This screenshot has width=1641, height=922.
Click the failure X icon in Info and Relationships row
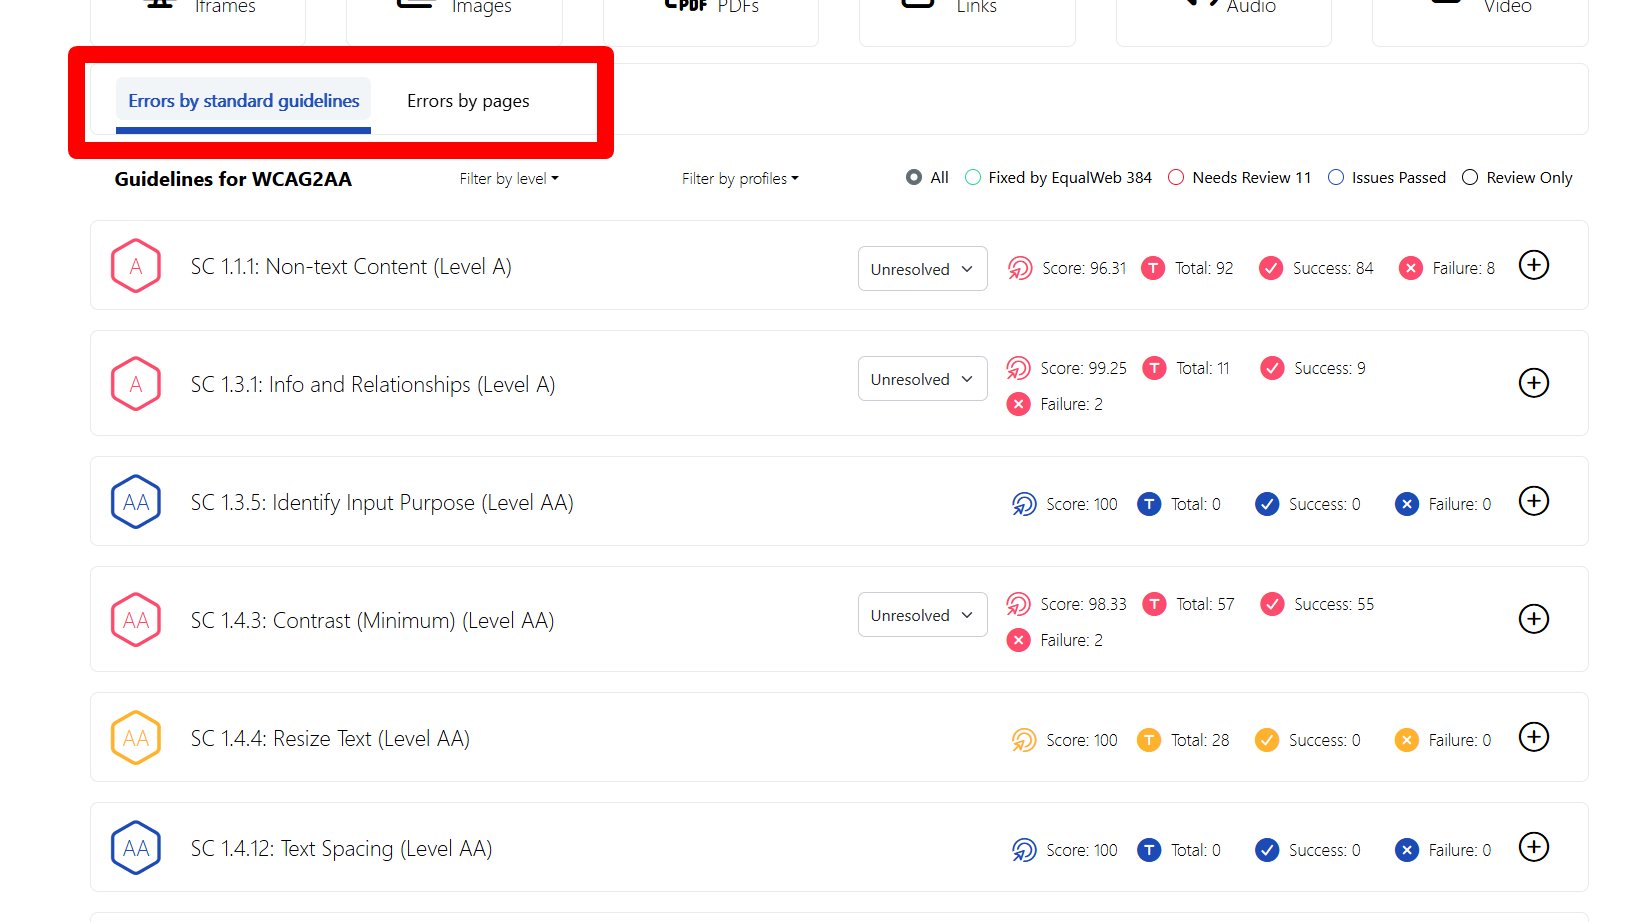pyautogui.click(x=1018, y=404)
